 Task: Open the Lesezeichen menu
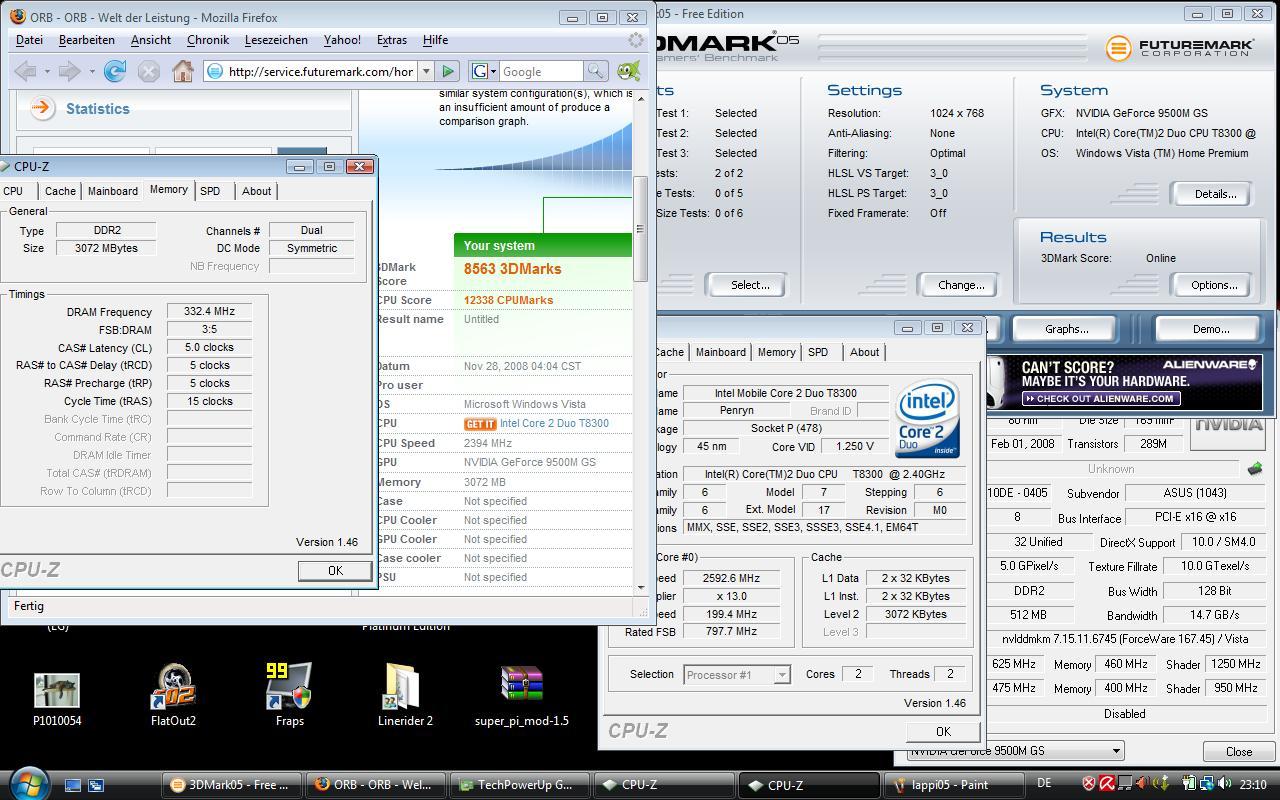[276, 40]
